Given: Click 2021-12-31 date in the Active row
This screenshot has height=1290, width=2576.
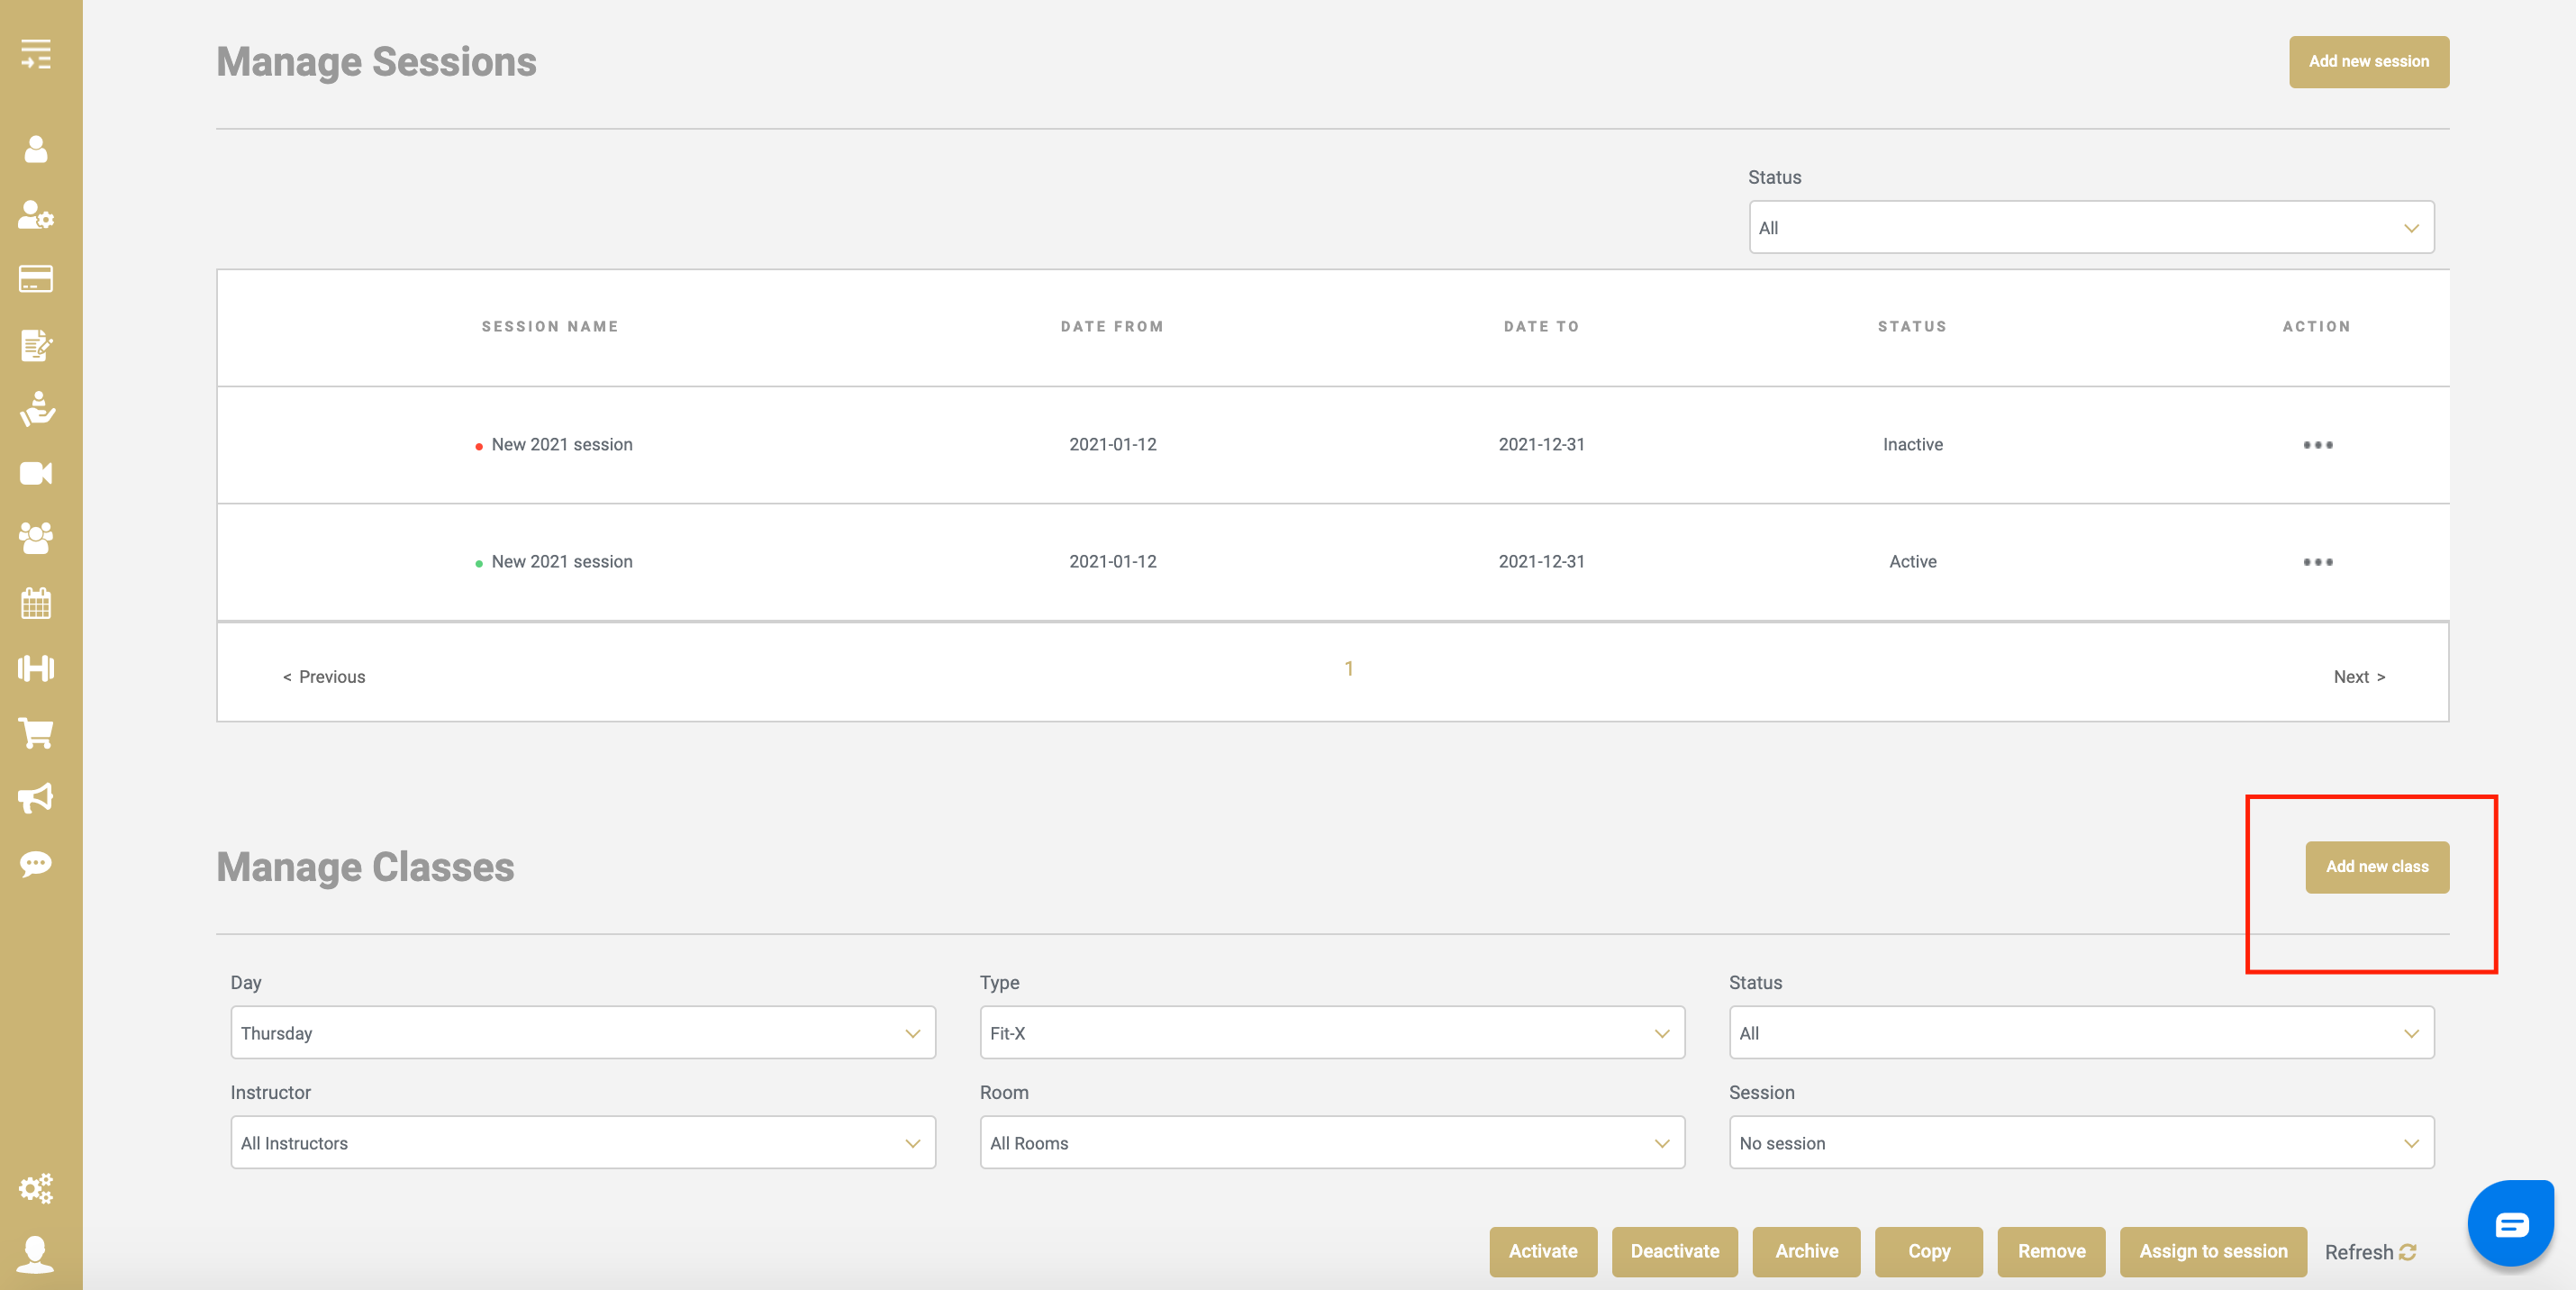Looking at the screenshot, I should [x=1541, y=562].
